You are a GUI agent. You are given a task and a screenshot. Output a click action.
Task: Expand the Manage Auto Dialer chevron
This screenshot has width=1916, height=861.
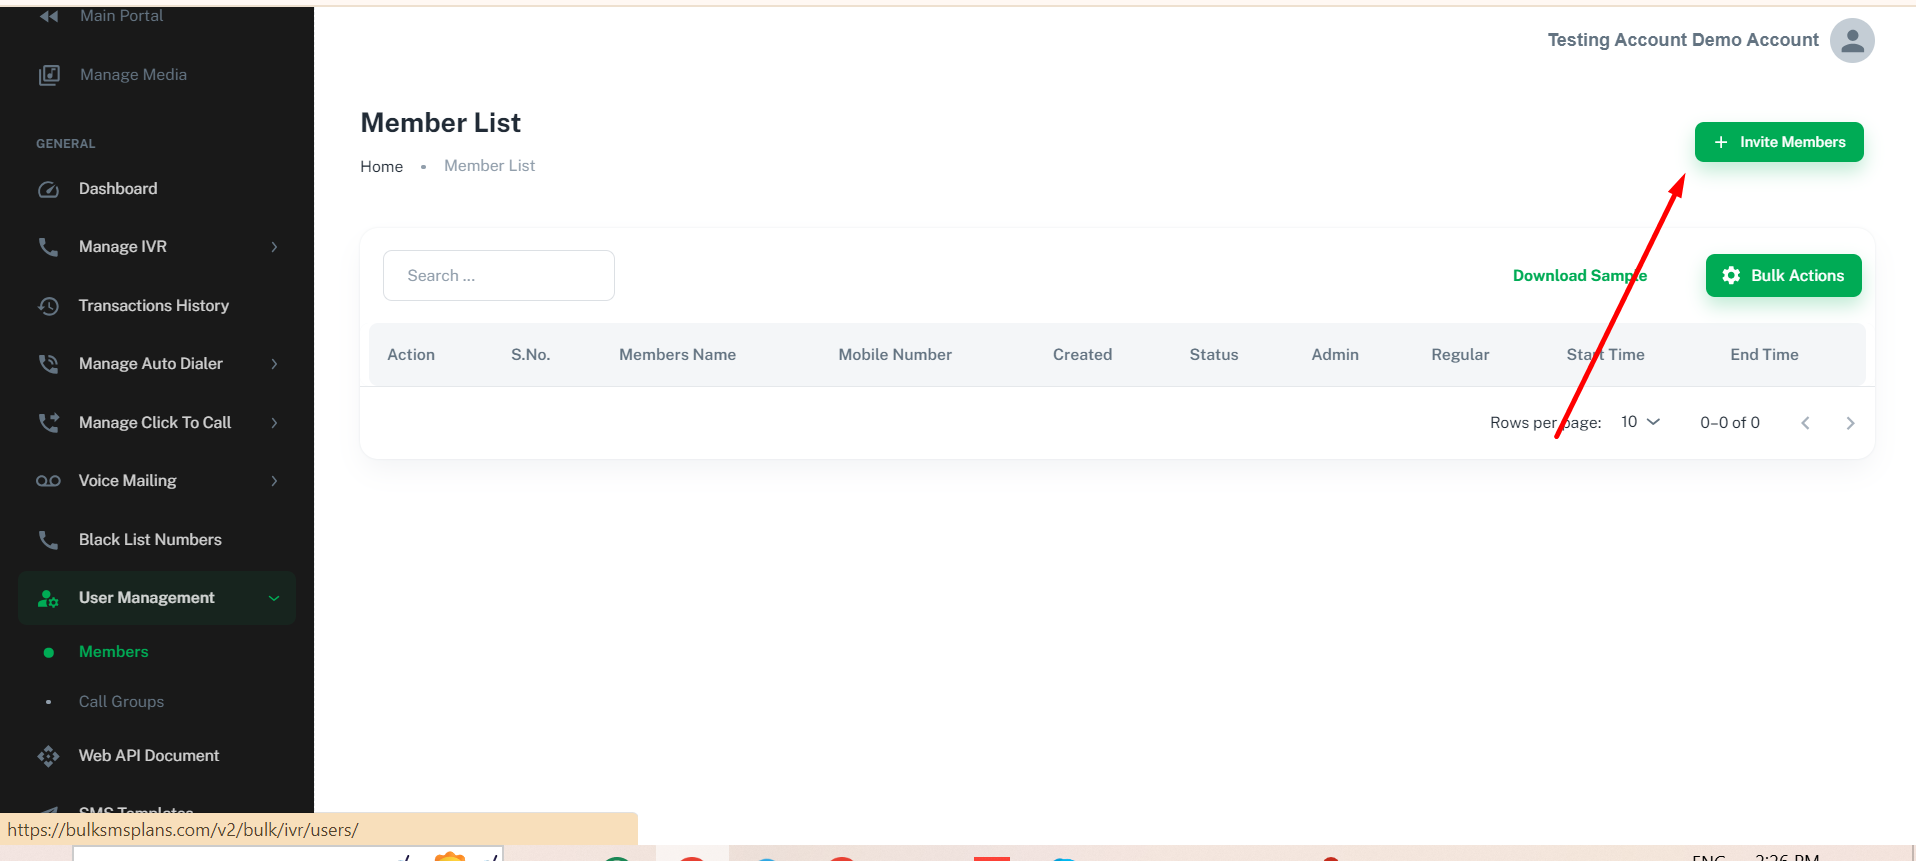(x=274, y=364)
